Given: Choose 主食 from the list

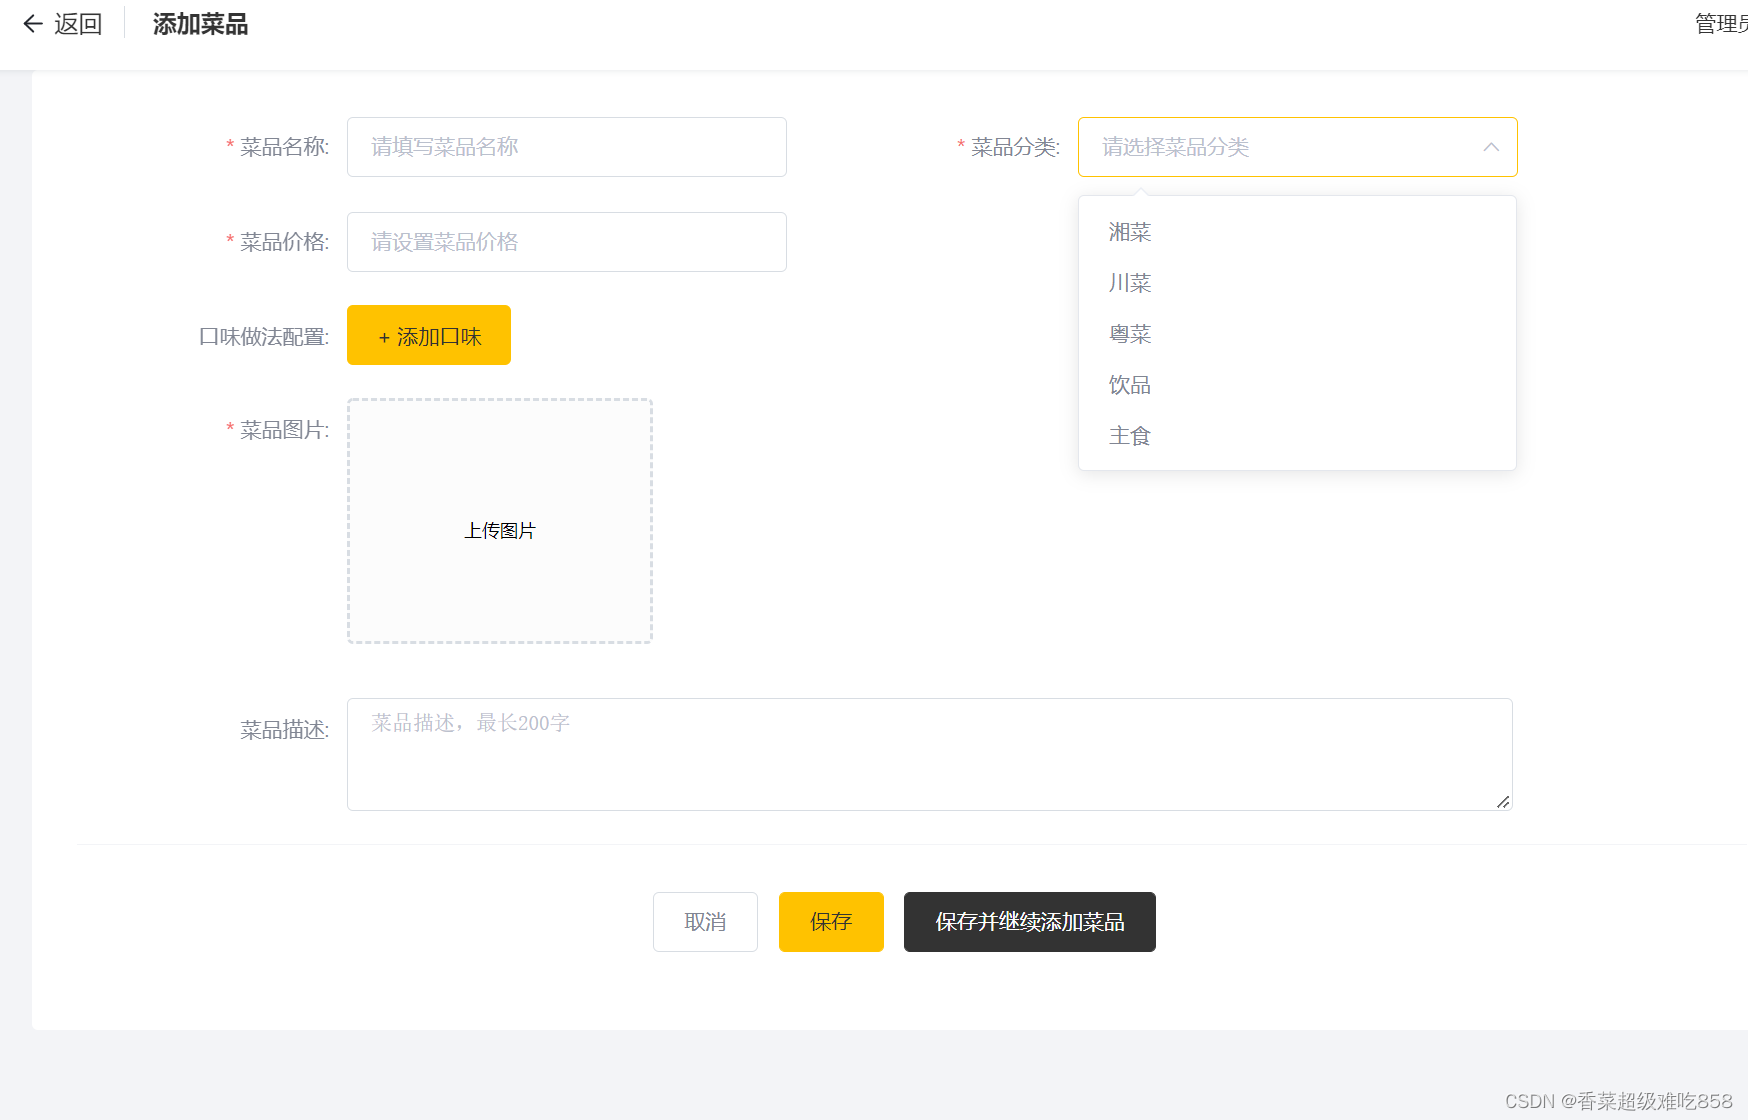Looking at the screenshot, I should coord(1297,436).
